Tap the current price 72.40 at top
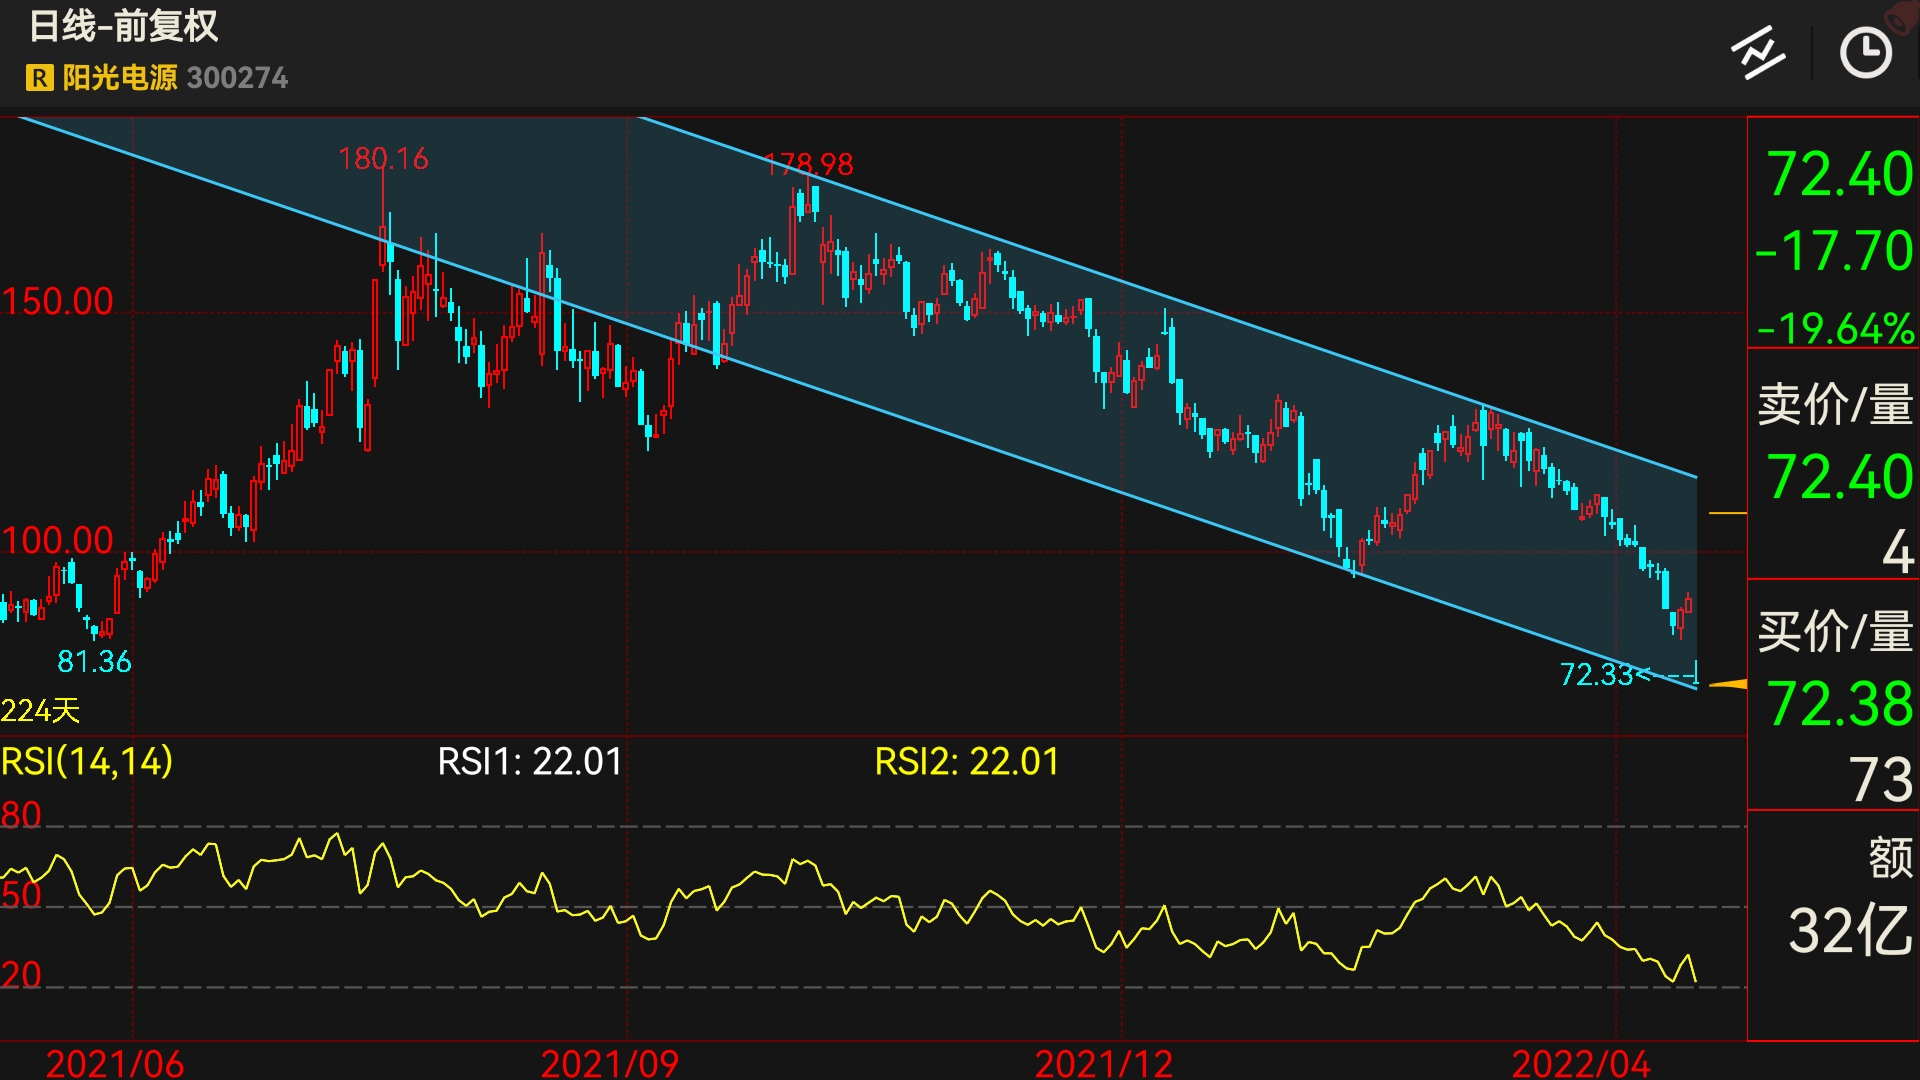The height and width of the screenshot is (1080, 1920). click(x=1839, y=174)
